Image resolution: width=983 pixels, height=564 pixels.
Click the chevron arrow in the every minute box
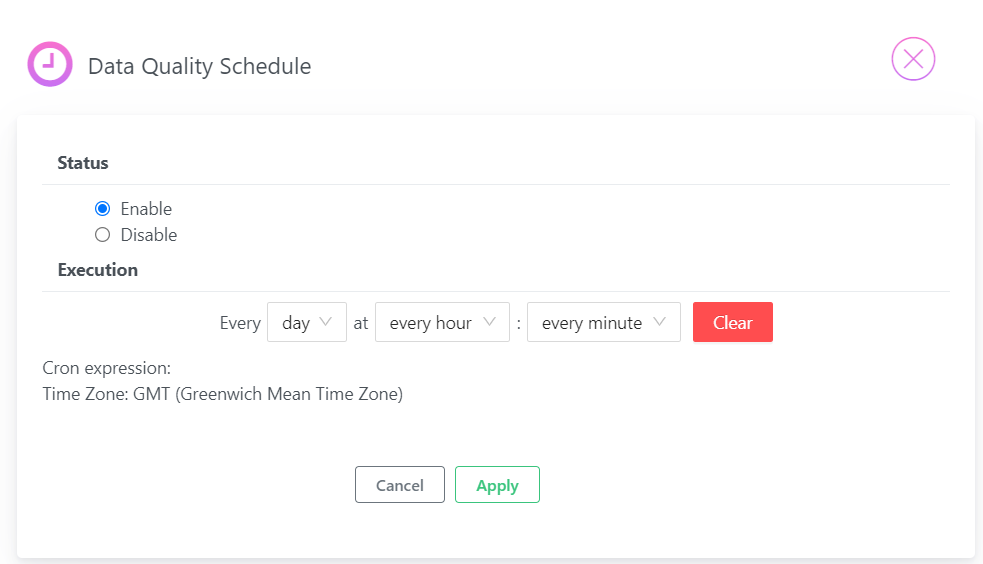tap(660, 321)
